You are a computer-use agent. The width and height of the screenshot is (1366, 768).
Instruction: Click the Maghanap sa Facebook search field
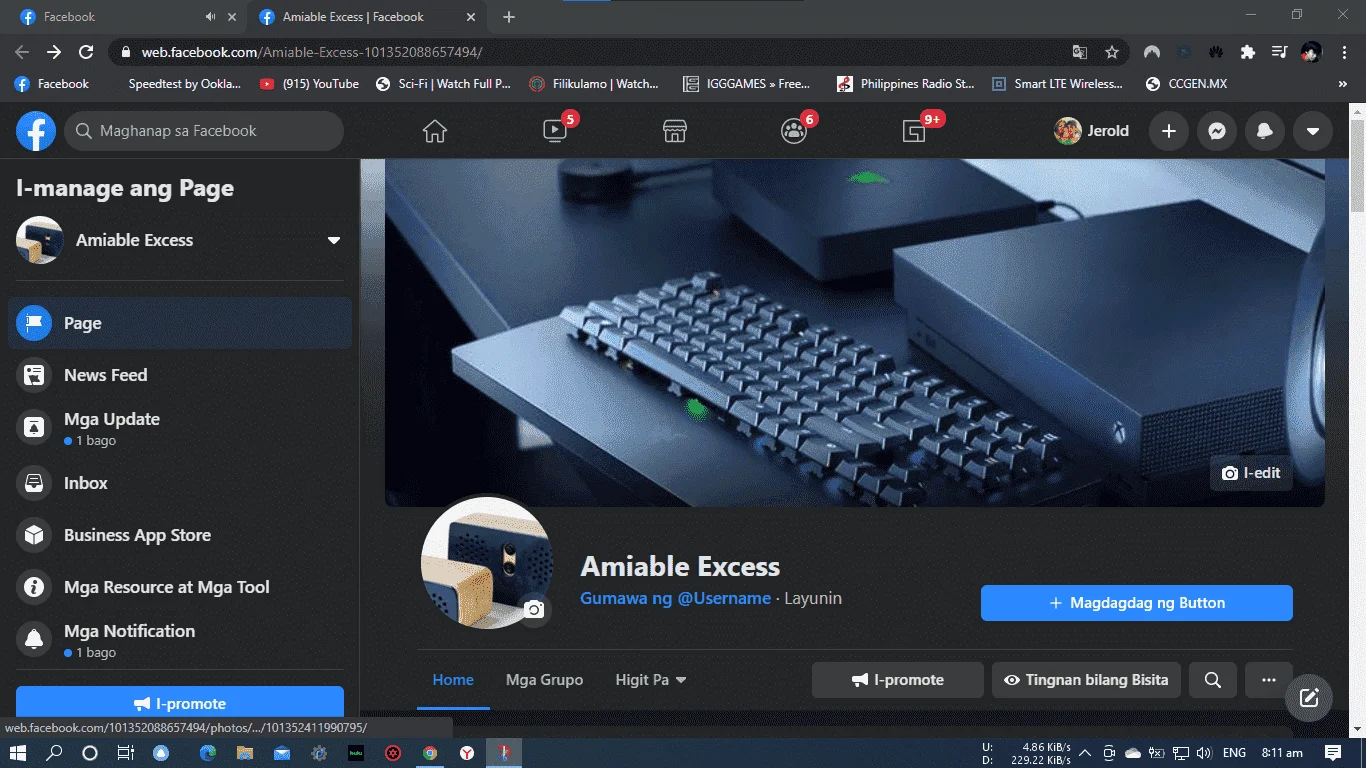[x=204, y=131]
